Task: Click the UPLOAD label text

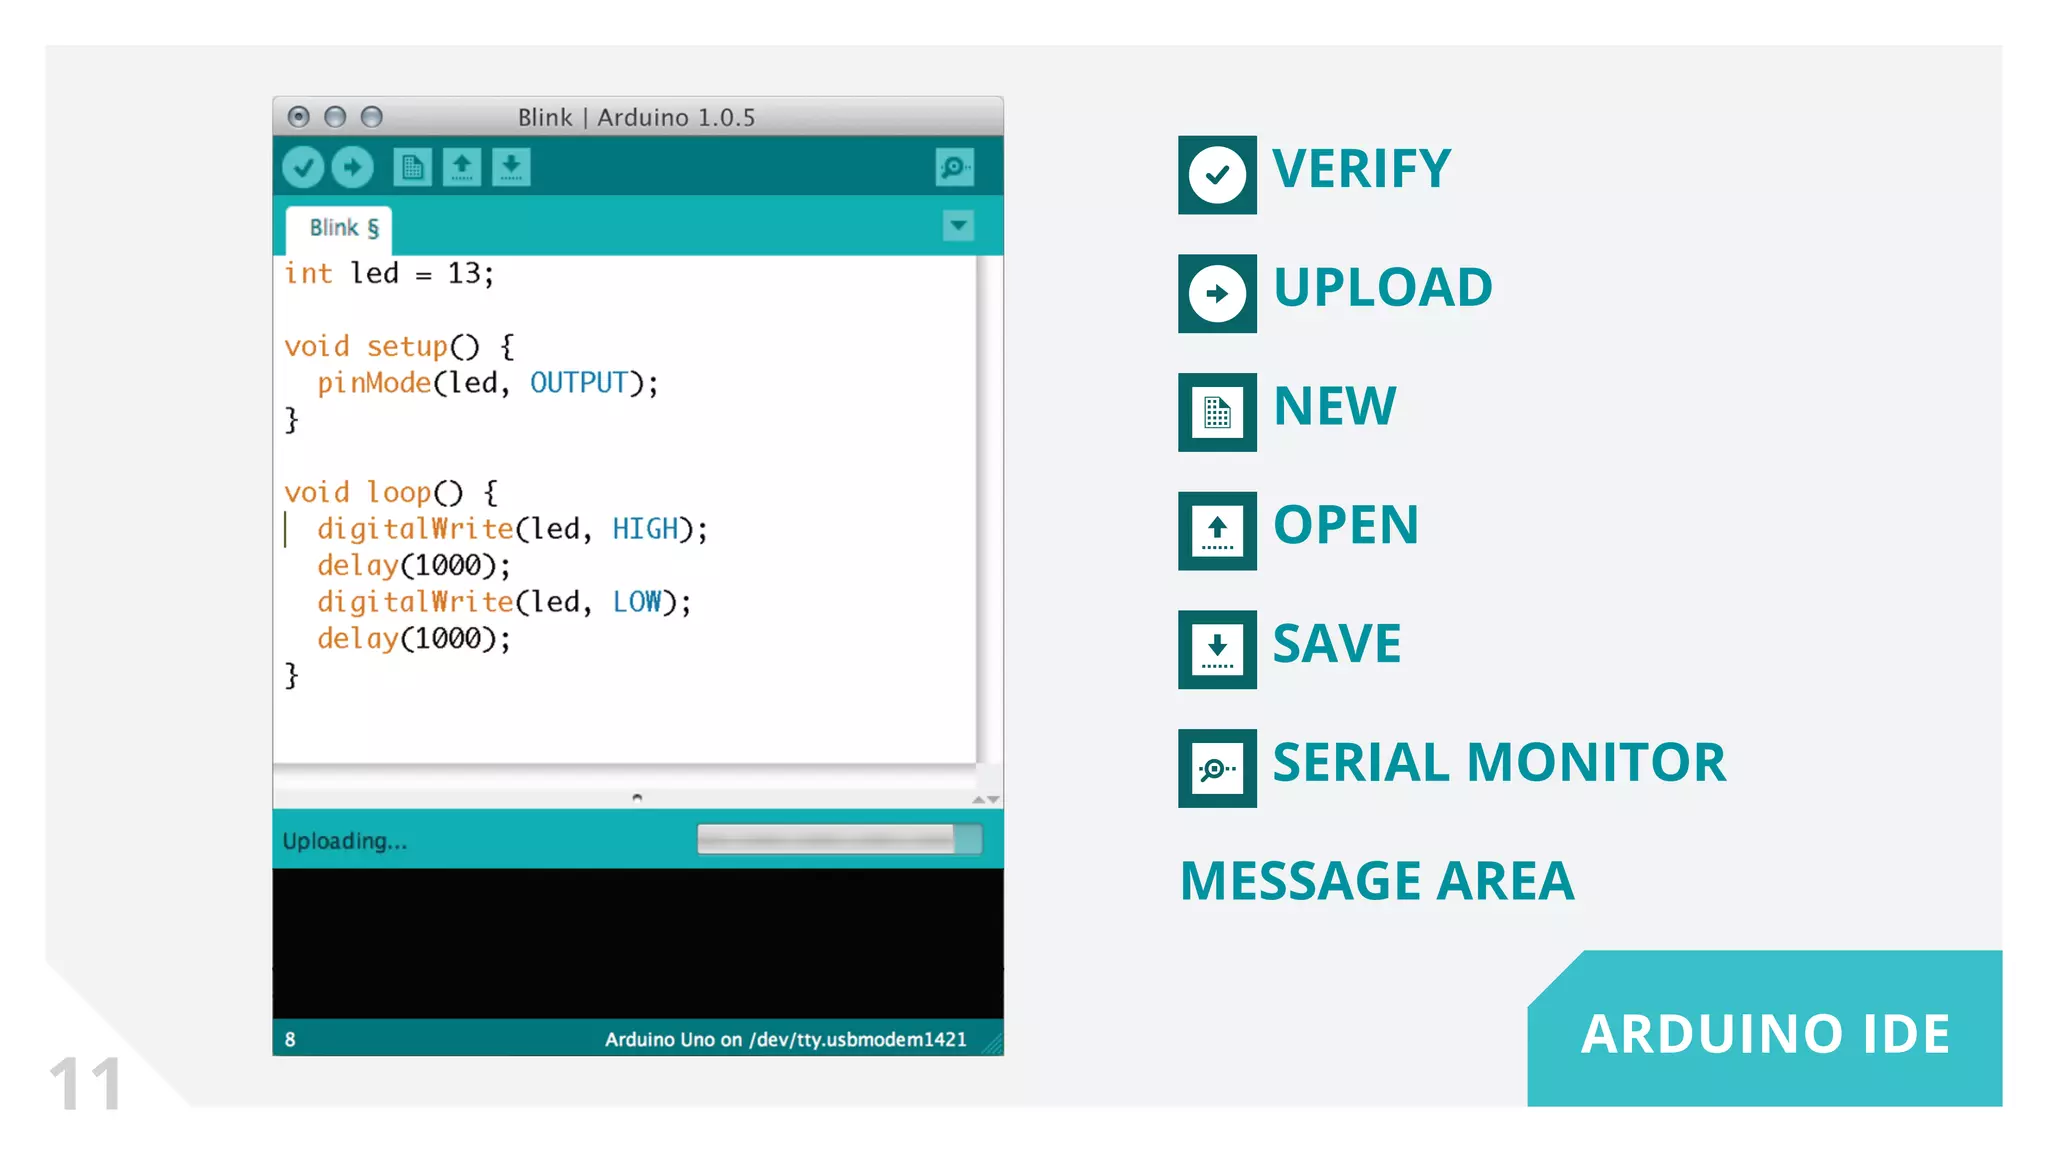Action: click(x=1383, y=287)
